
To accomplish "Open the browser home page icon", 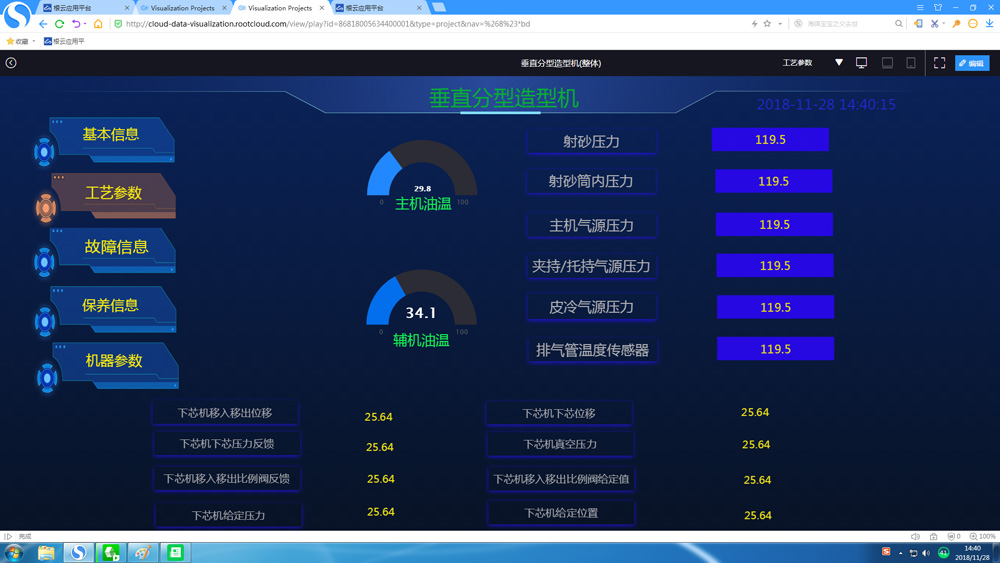I will pos(98,24).
